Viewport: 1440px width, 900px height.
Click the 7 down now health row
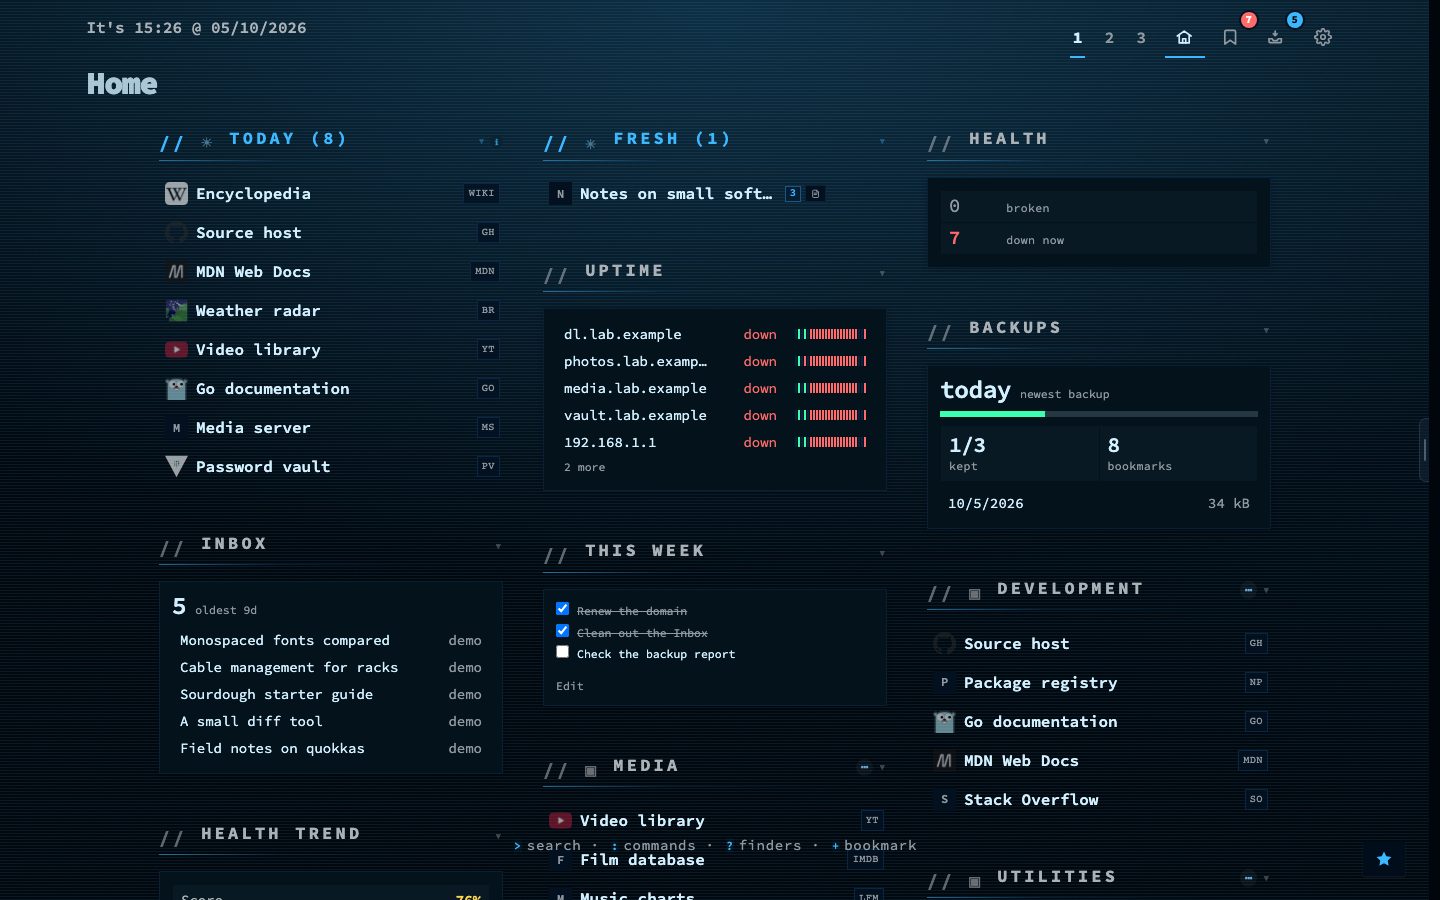1099,239
